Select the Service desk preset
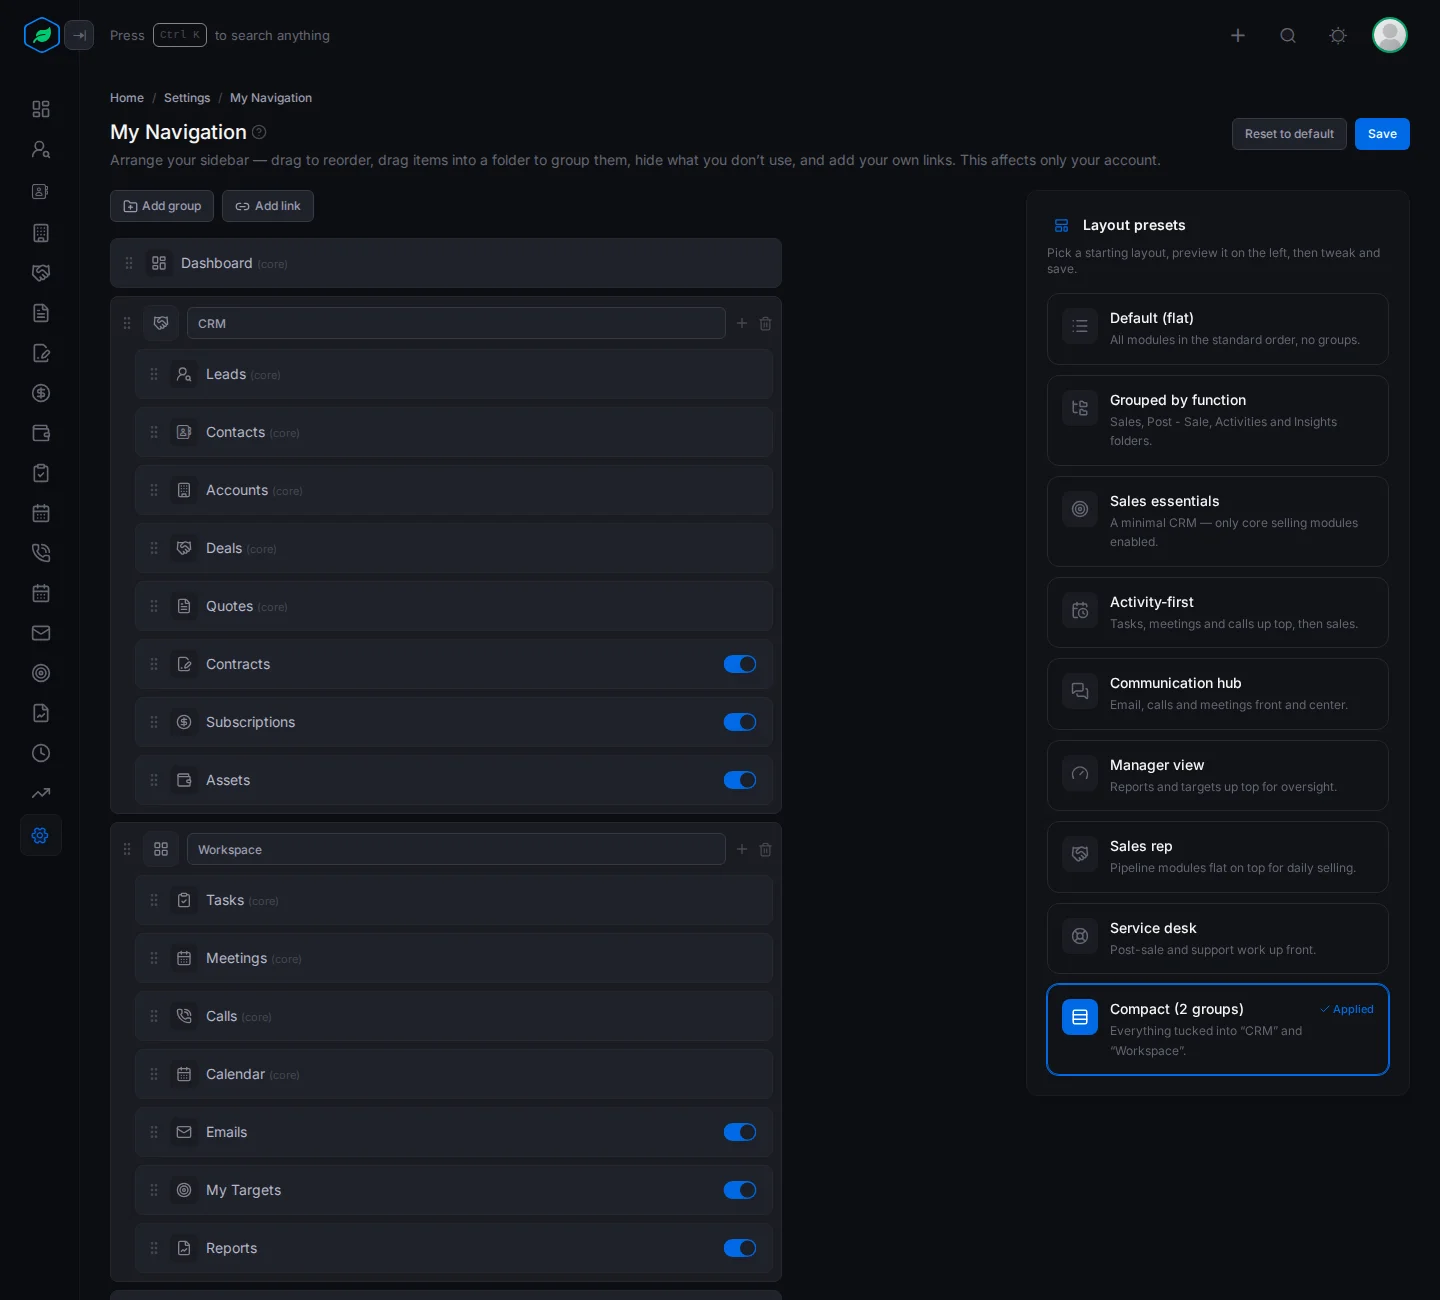 point(1218,939)
